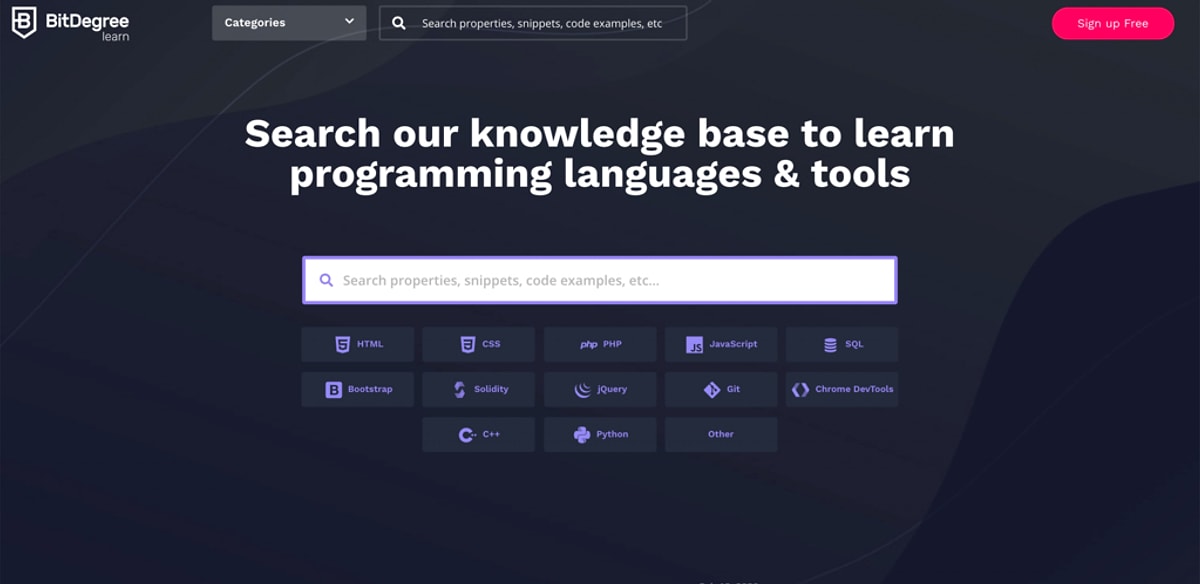The width and height of the screenshot is (1200, 584).
Task: Click the CSS3 shield icon
Action: tap(467, 344)
